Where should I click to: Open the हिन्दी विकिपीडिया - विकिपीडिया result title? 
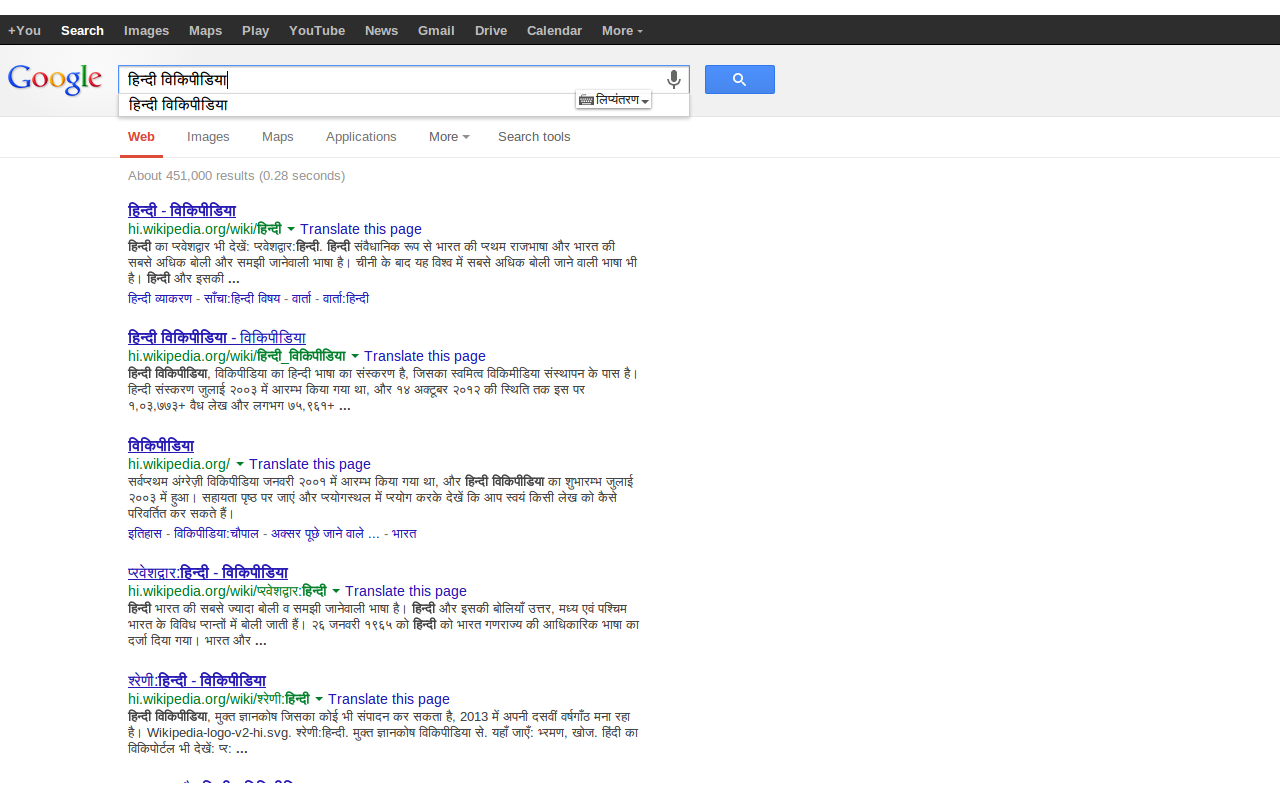coord(217,338)
